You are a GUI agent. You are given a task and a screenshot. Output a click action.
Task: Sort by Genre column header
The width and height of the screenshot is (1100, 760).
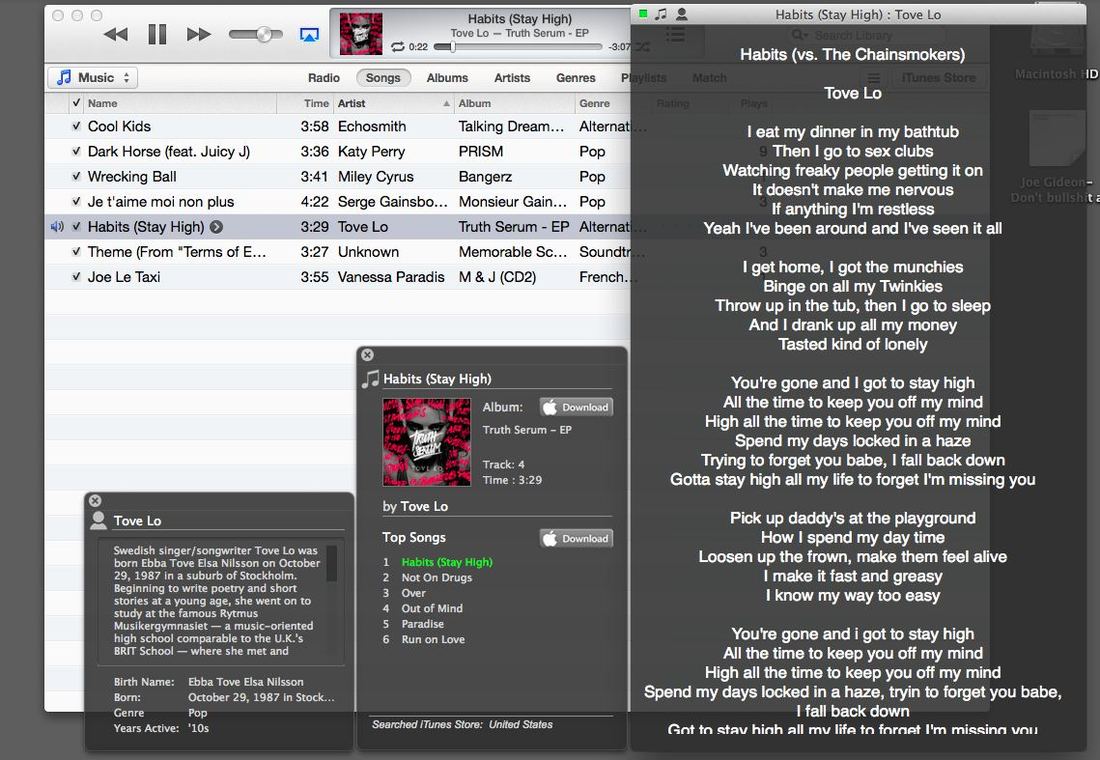[x=603, y=103]
